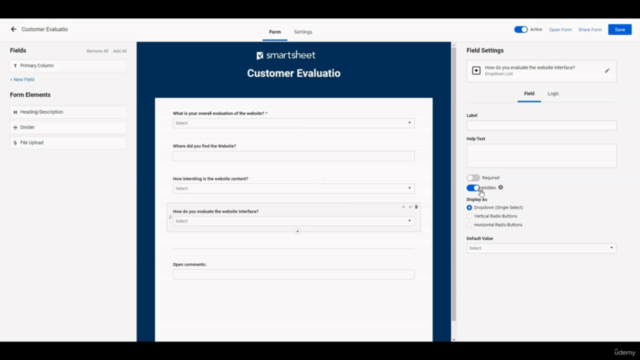Screen dimensions: 640x360
Task: Open the website interface Select dropdown
Action: [x=293, y=221]
